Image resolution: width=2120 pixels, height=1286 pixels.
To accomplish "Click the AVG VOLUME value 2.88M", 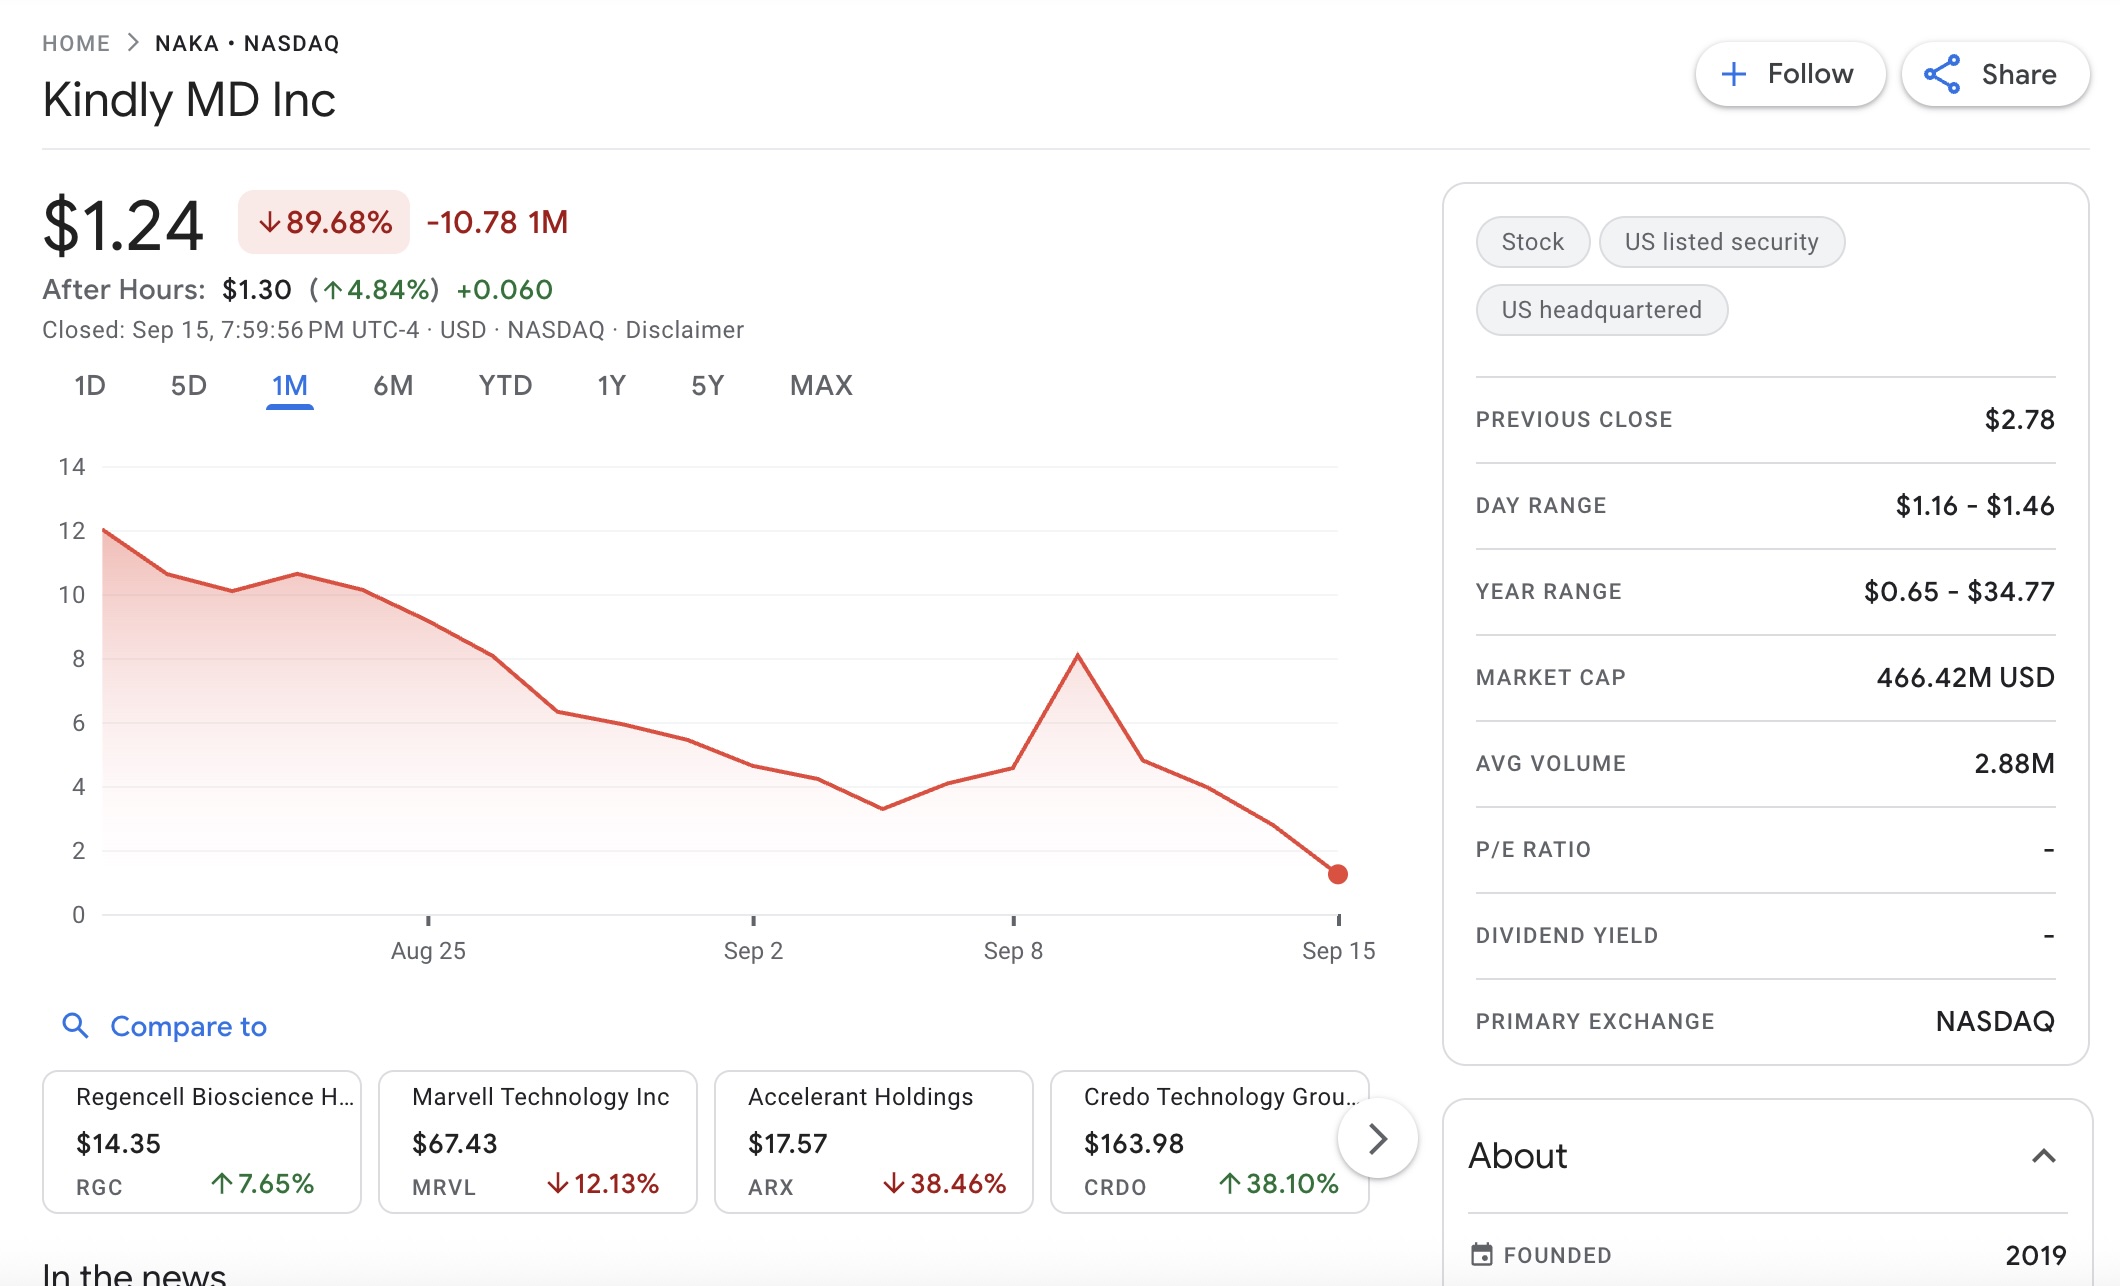I will (2014, 764).
